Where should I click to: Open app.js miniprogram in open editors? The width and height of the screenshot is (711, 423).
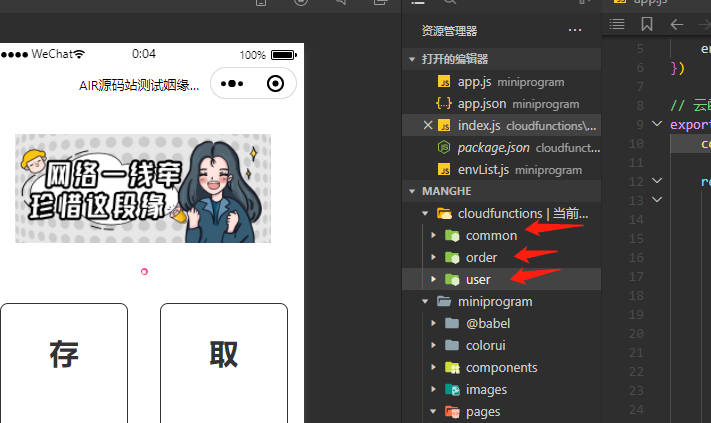(x=501, y=82)
